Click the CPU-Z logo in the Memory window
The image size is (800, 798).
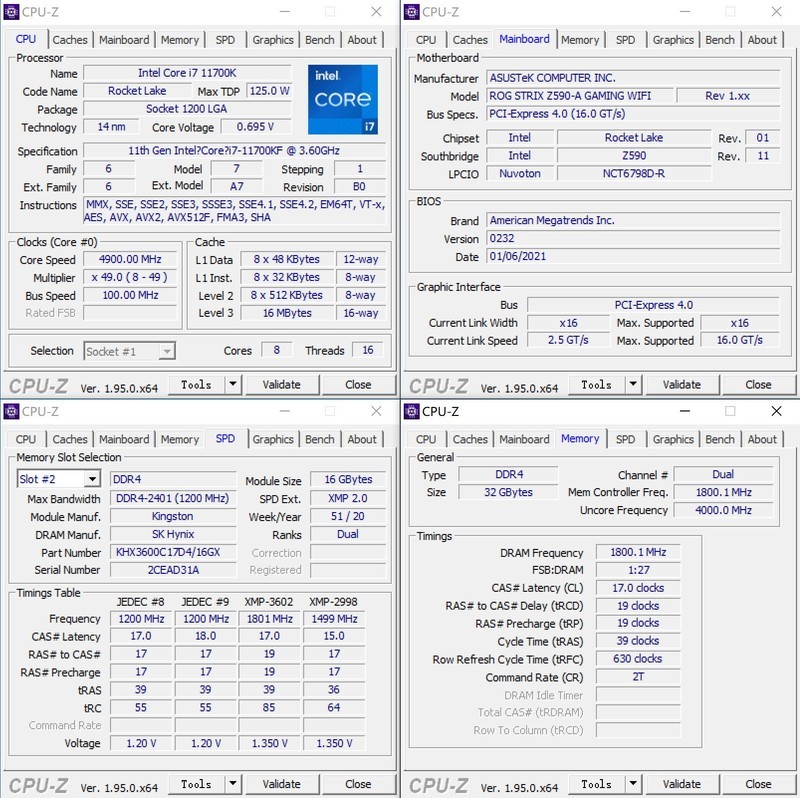[437, 783]
